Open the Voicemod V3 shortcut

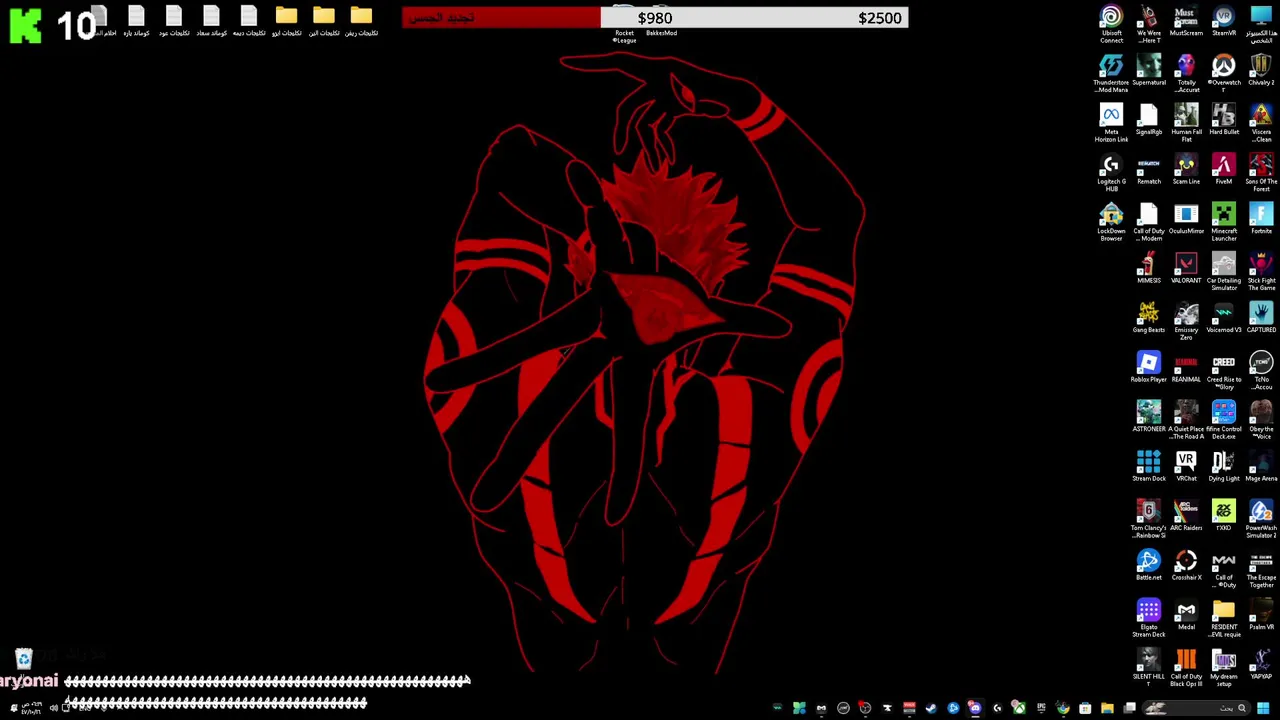[x=1224, y=319]
